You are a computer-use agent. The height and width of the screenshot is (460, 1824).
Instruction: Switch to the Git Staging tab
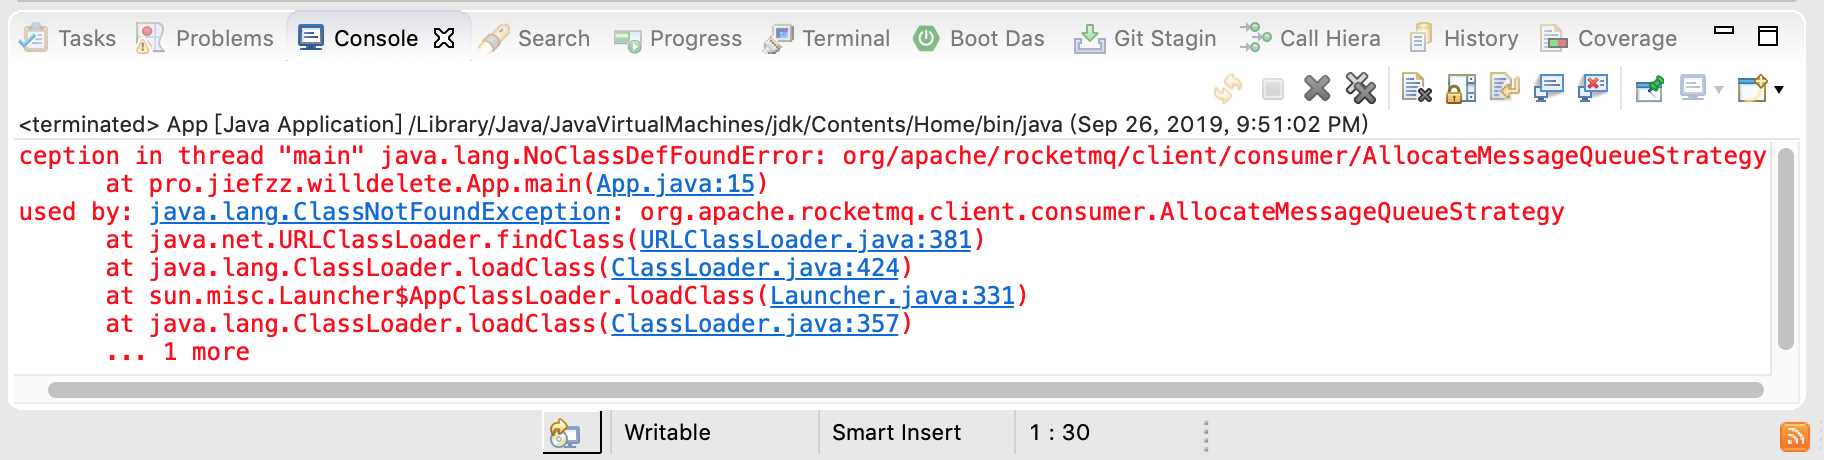(x=1145, y=38)
